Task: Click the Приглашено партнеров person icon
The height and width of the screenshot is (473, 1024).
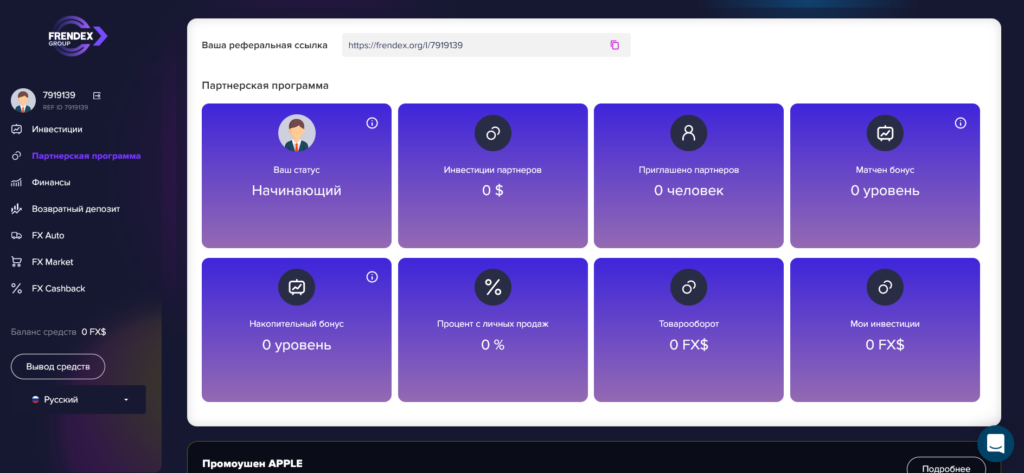Action: (689, 133)
